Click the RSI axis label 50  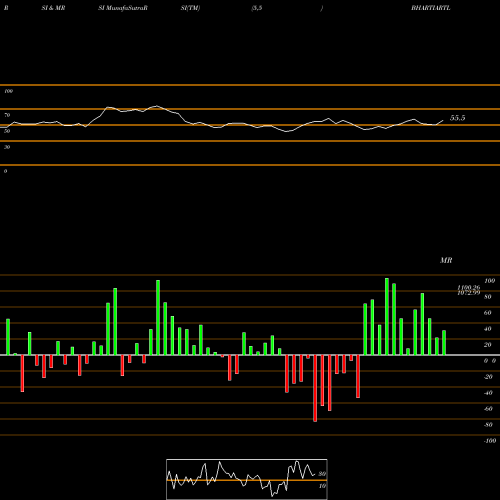(x=7, y=131)
